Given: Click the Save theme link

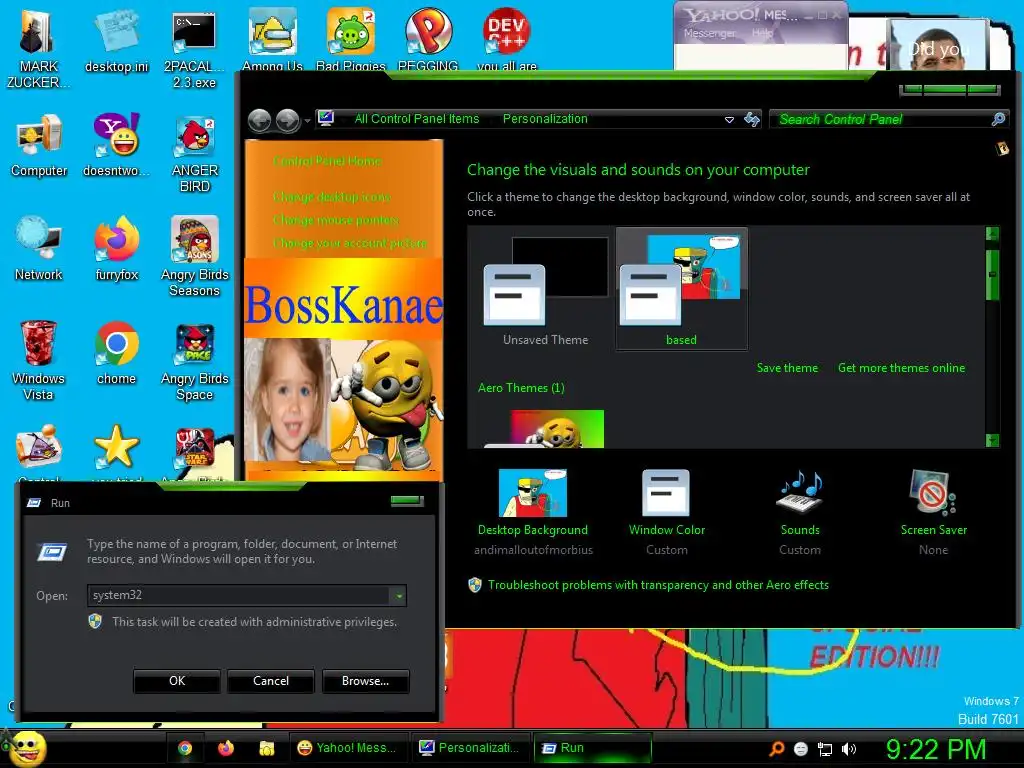Looking at the screenshot, I should (787, 368).
